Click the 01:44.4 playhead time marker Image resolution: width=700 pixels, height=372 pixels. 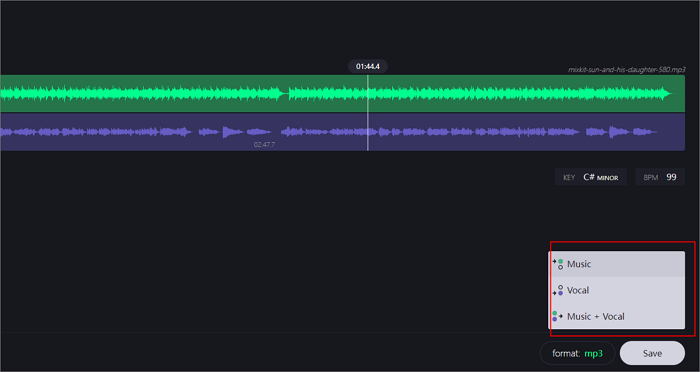click(368, 67)
